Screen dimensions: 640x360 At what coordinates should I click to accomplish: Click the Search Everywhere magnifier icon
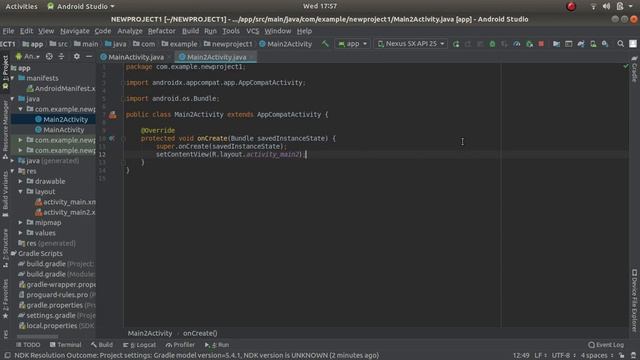pyautogui.click(x=620, y=44)
